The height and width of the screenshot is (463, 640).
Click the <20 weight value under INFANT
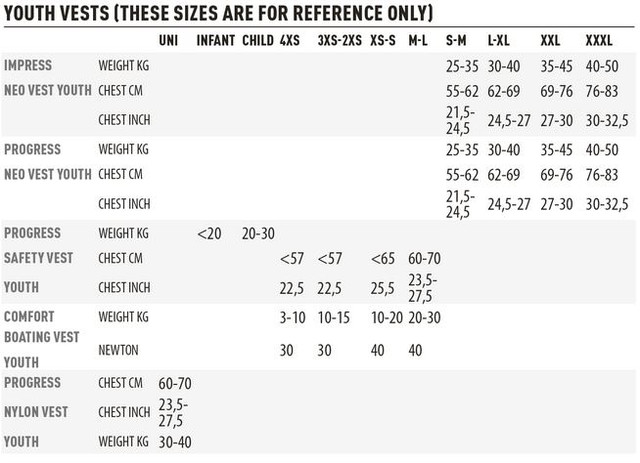coord(209,232)
